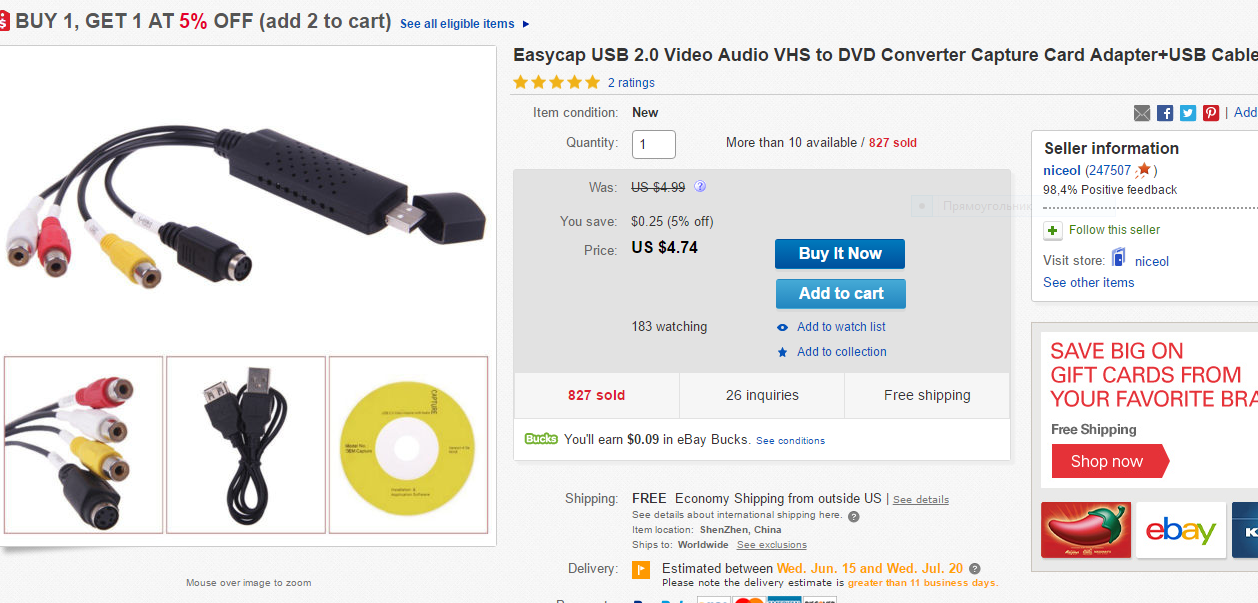Screen dimensions: 1258x603
Task: Click the seller's feedback star icon
Action: point(1144,170)
